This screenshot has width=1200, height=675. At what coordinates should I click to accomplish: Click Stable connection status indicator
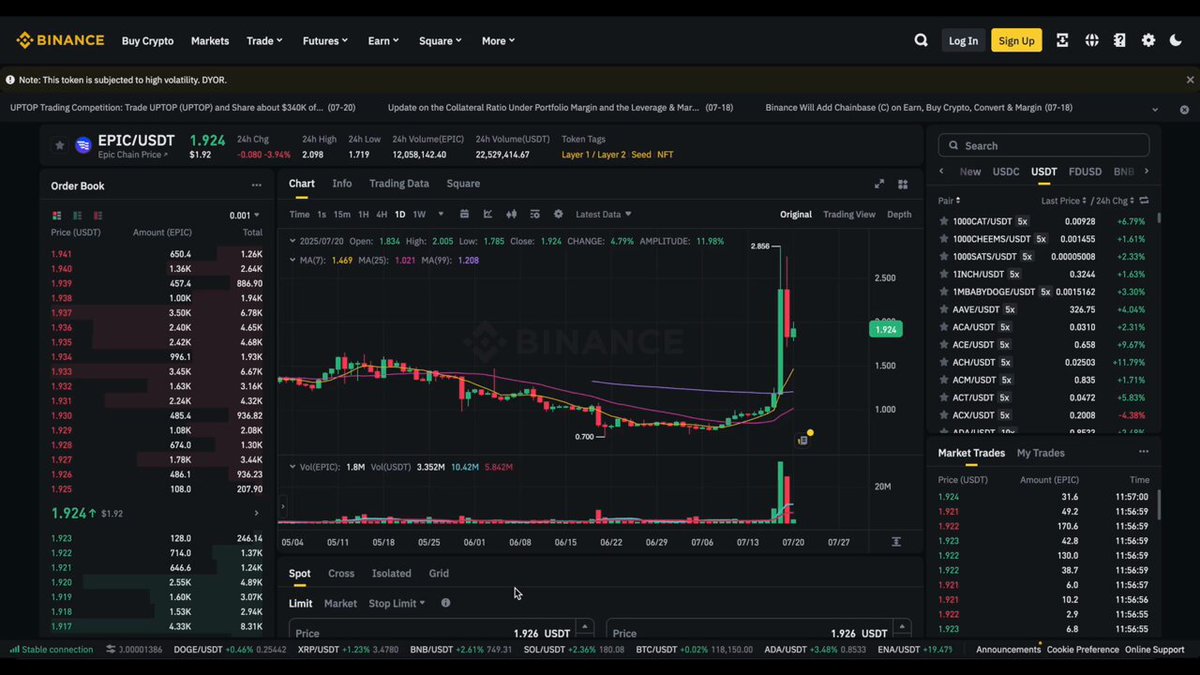51,649
